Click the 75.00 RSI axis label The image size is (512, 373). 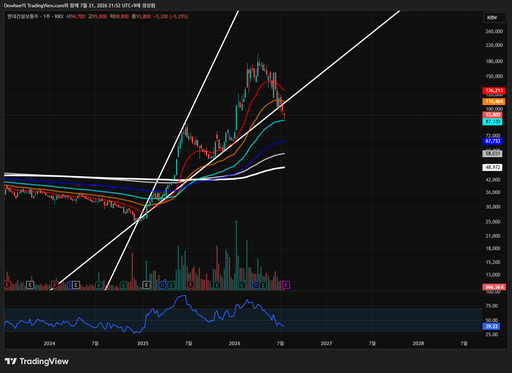pyautogui.click(x=492, y=306)
